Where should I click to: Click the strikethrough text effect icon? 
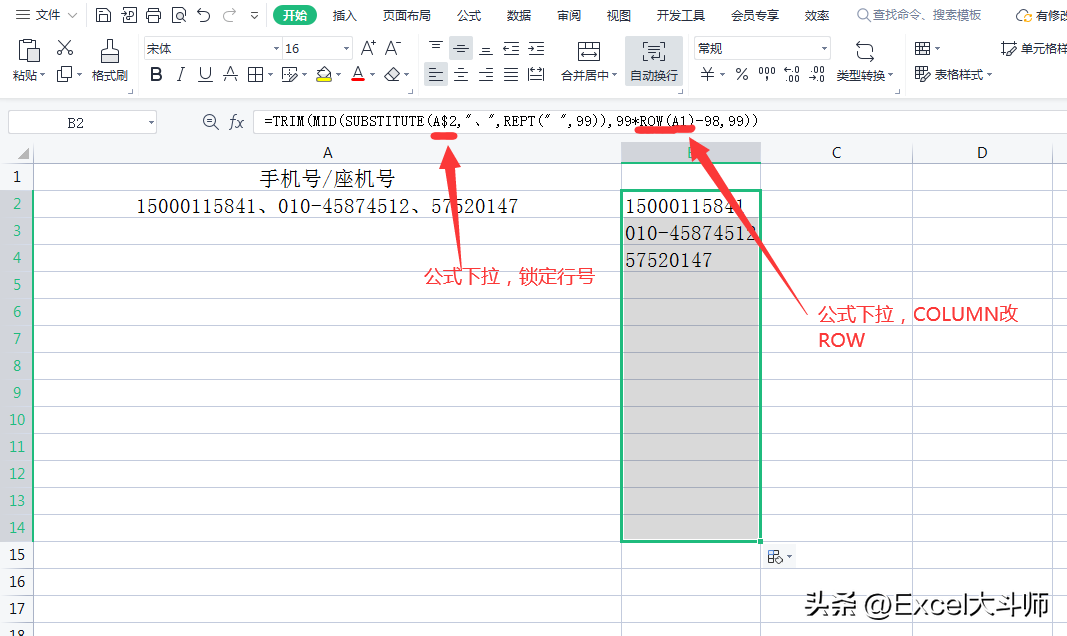pyautogui.click(x=230, y=75)
